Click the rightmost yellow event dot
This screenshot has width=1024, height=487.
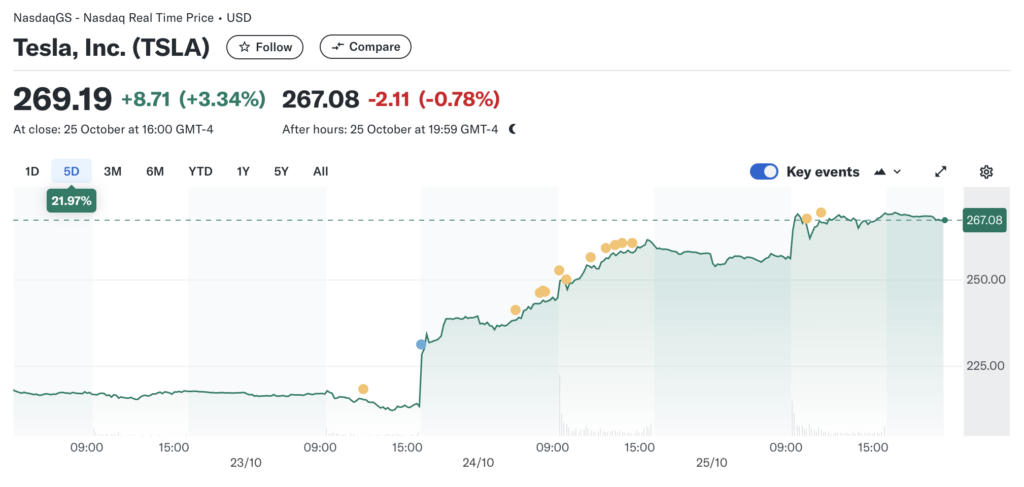coord(821,213)
